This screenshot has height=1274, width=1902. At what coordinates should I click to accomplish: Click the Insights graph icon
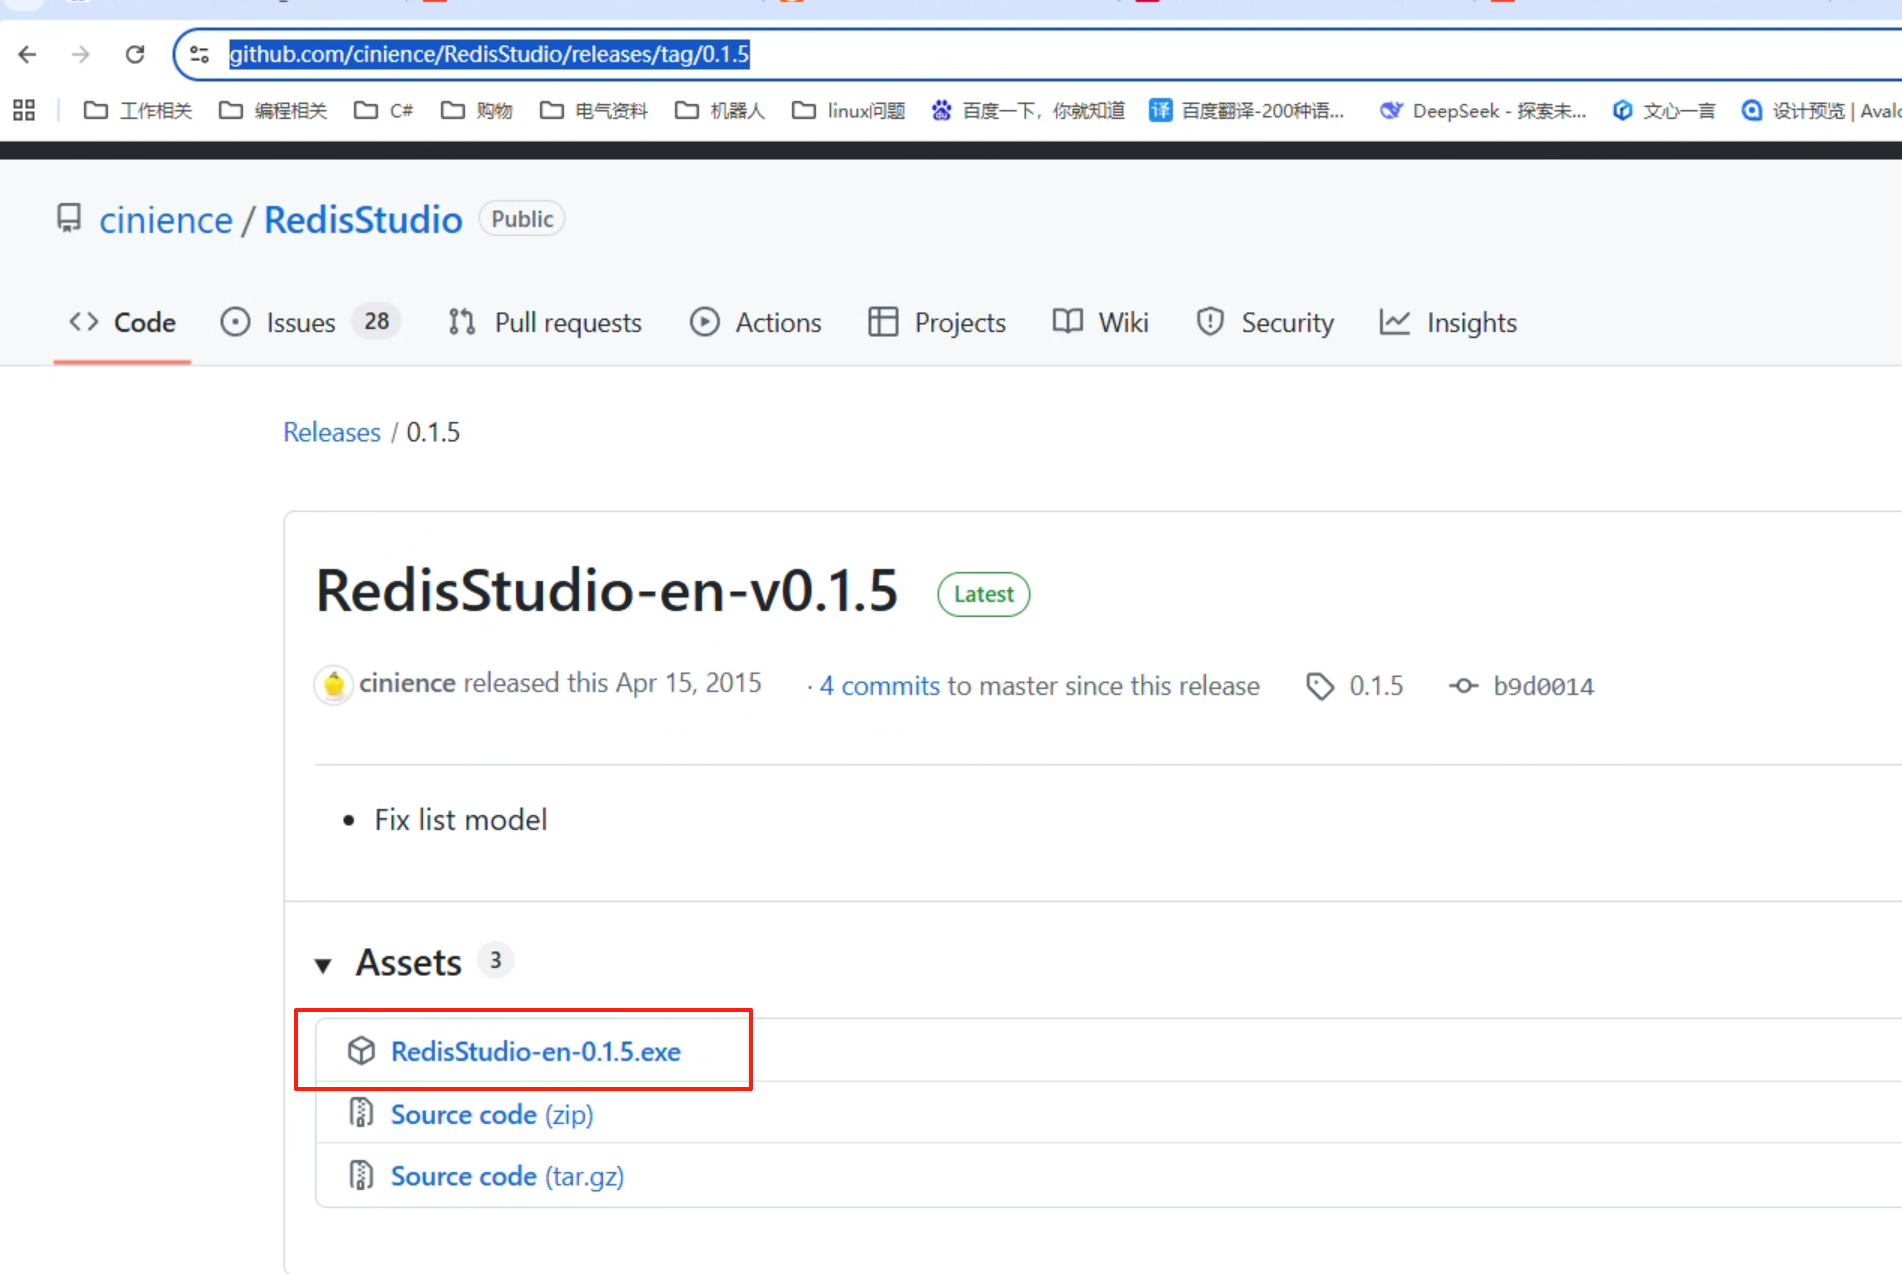click(x=1395, y=321)
